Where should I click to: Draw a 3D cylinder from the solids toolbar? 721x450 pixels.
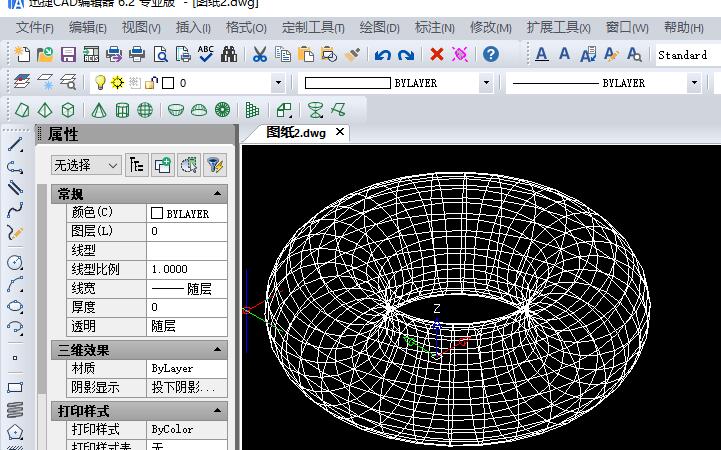[x=122, y=110]
